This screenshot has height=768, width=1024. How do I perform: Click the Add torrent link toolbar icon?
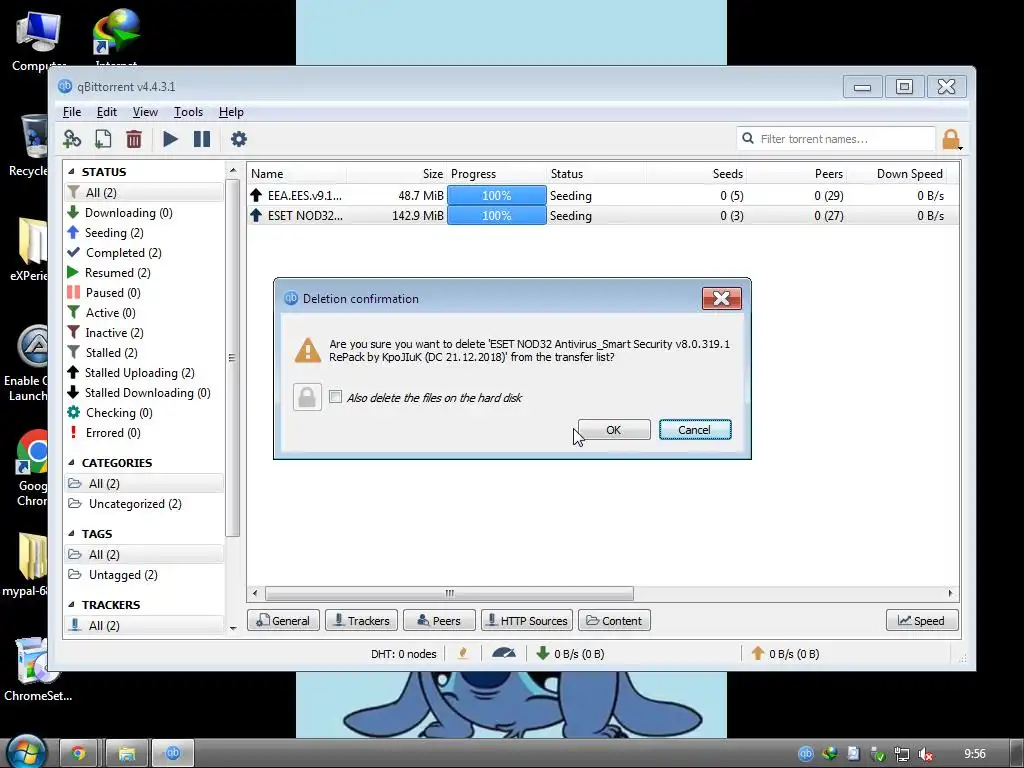[x=72, y=139]
